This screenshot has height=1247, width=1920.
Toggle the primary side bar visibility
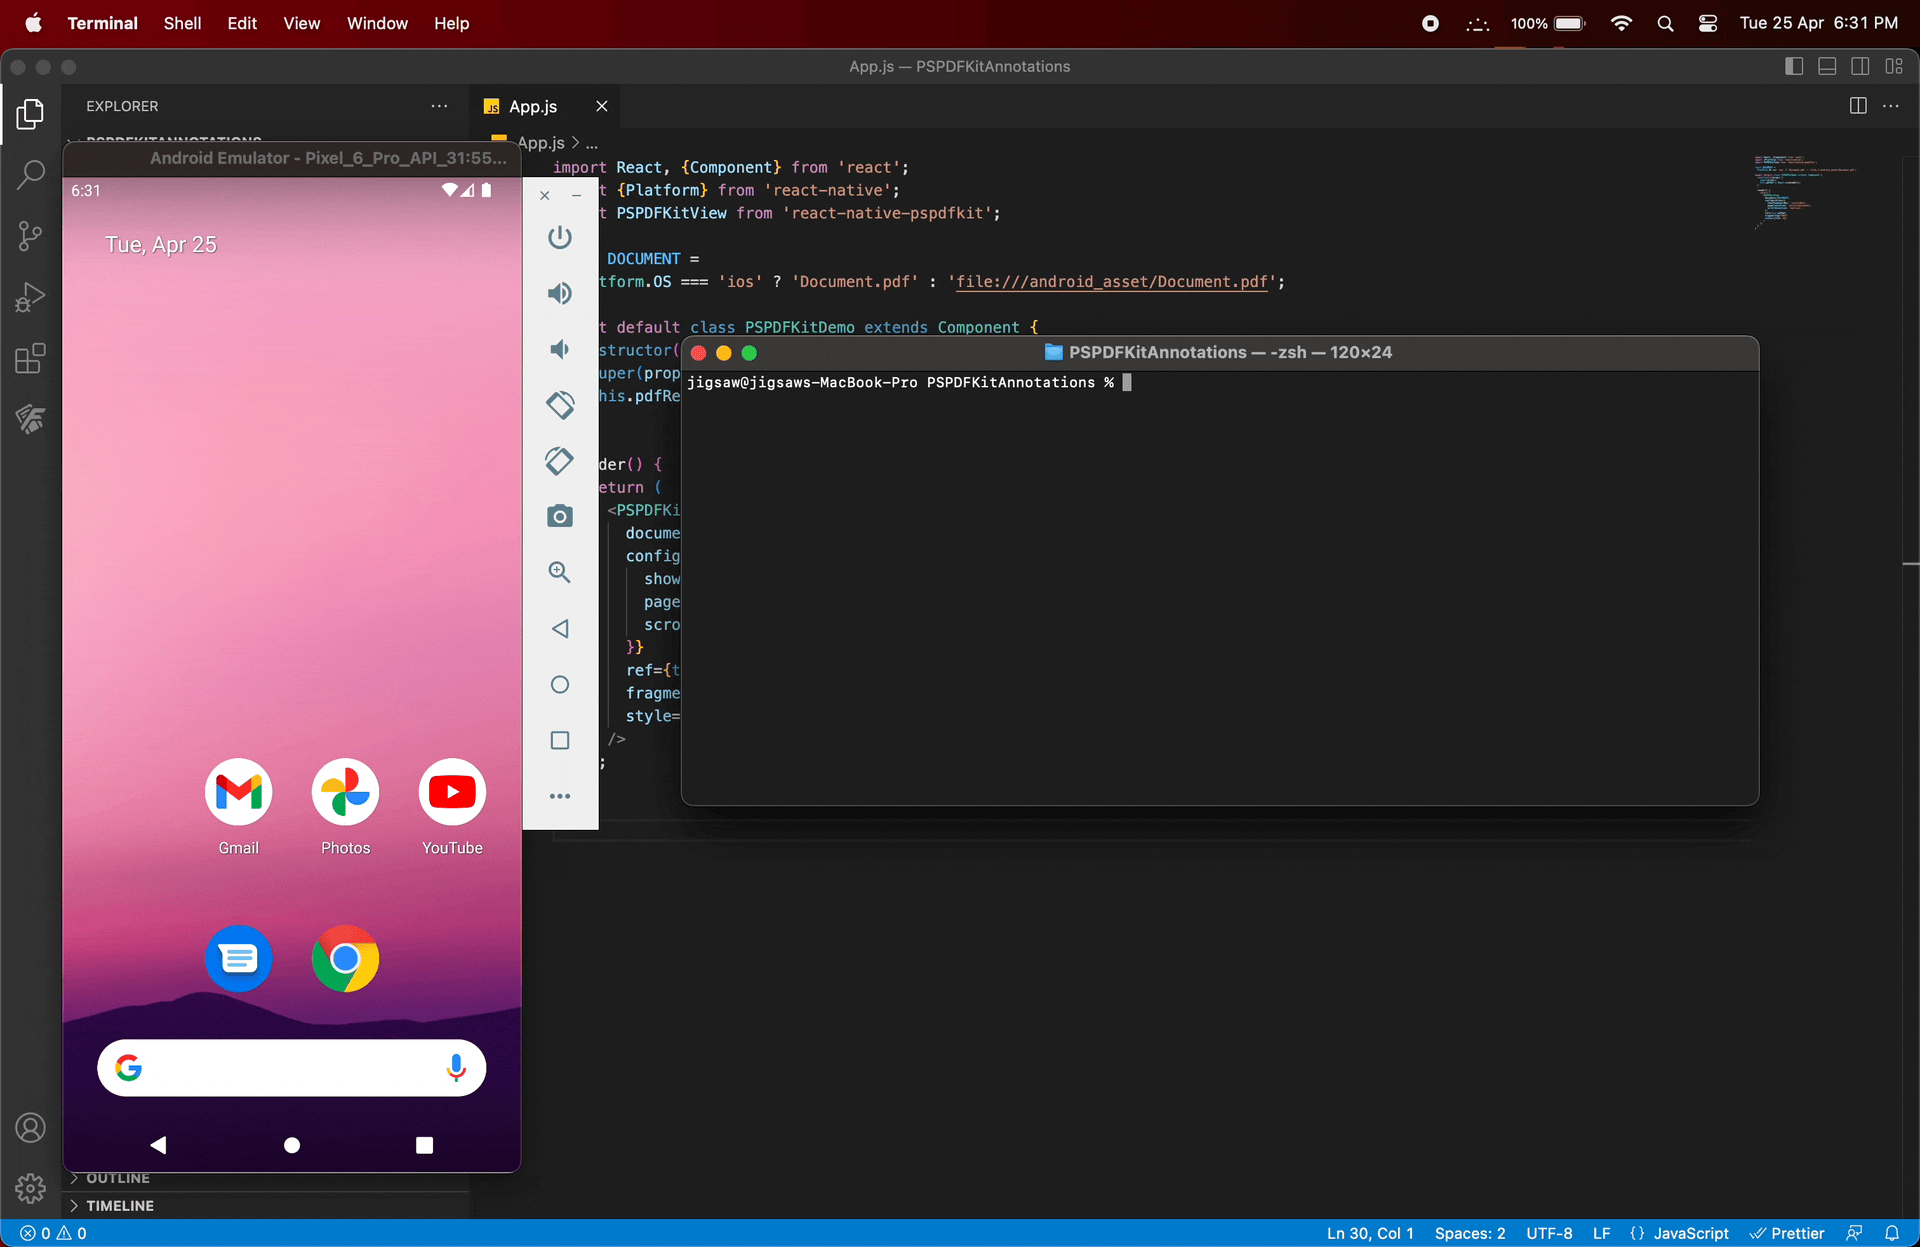tap(1794, 66)
